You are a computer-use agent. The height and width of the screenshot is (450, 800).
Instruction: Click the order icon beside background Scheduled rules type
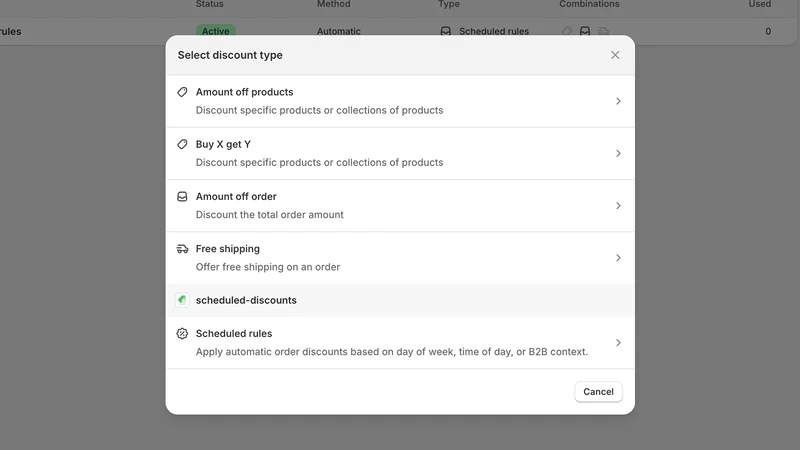[445, 31]
